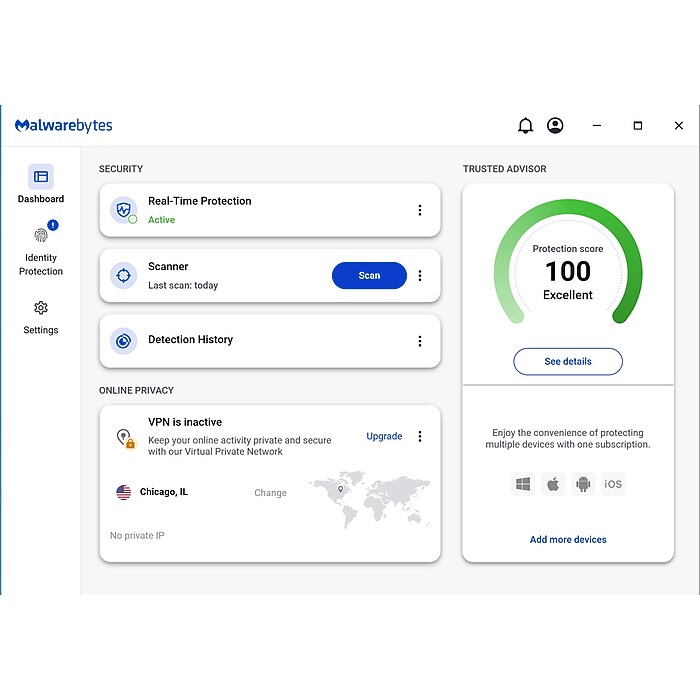Select the Windows platform icon
This screenshot has height=700, width=700.
[x=523, y=484]
